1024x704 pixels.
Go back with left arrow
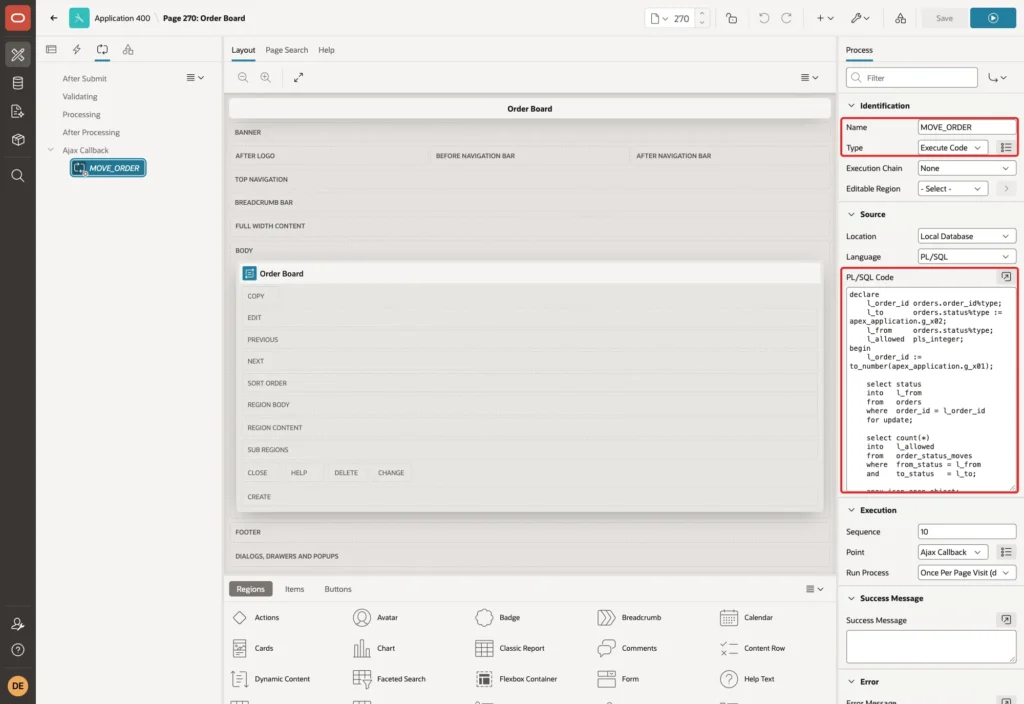(x=54, y=18)
